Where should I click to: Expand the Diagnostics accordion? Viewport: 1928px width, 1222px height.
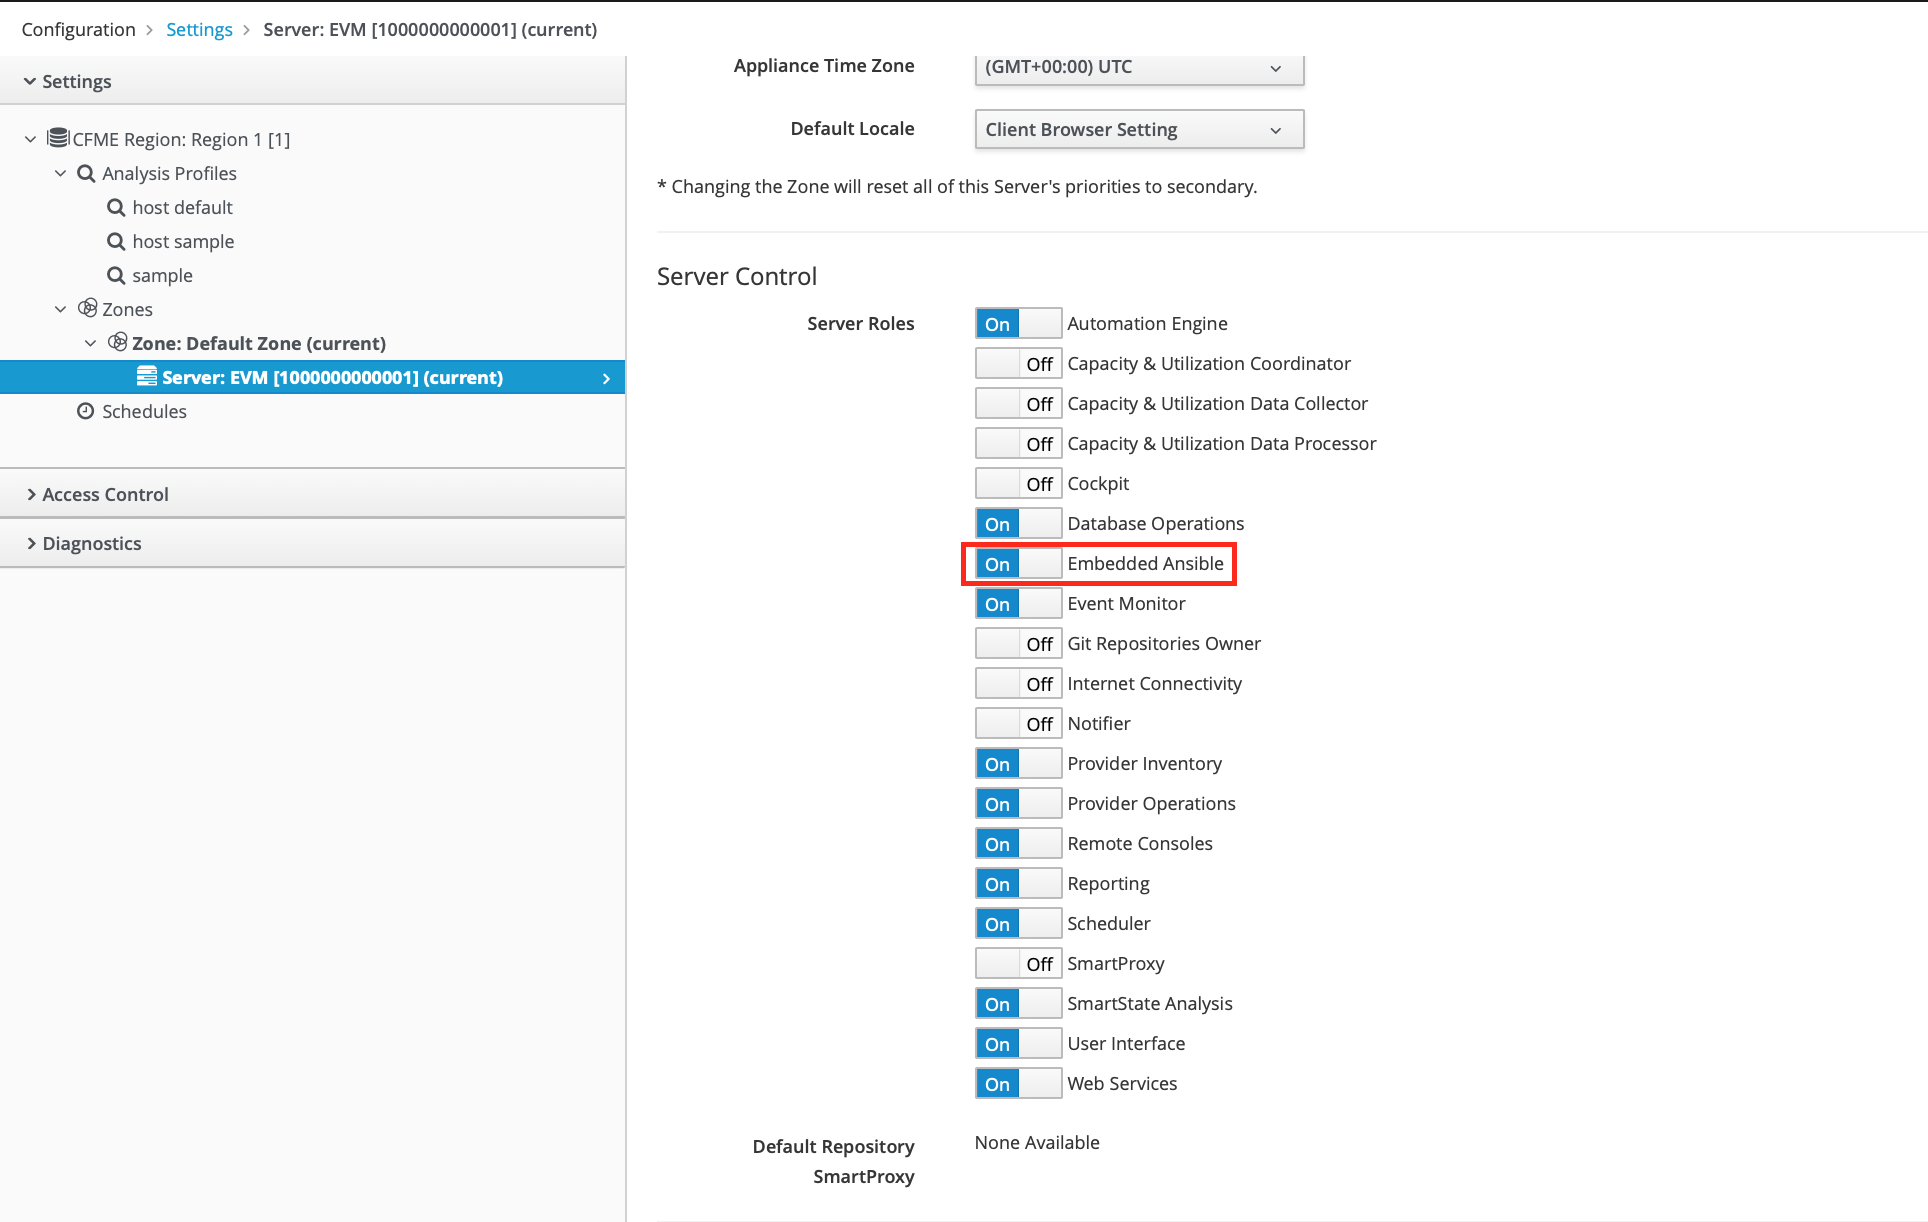pyautogui.click(x=92, y=543)
